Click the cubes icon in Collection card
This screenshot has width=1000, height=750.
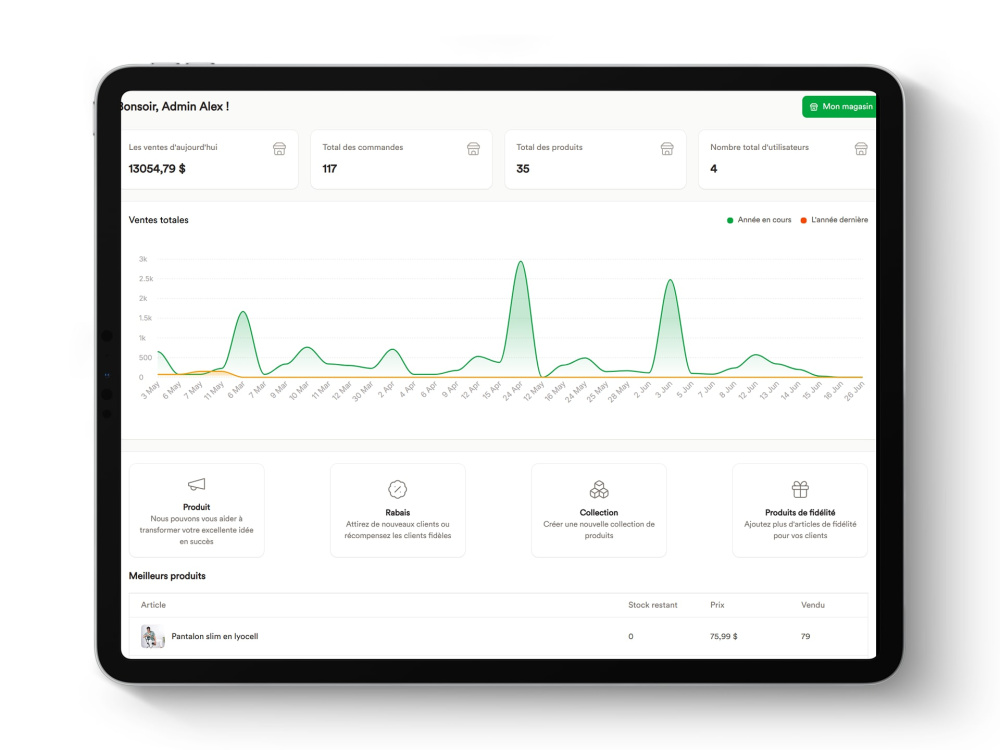(599, 489)
